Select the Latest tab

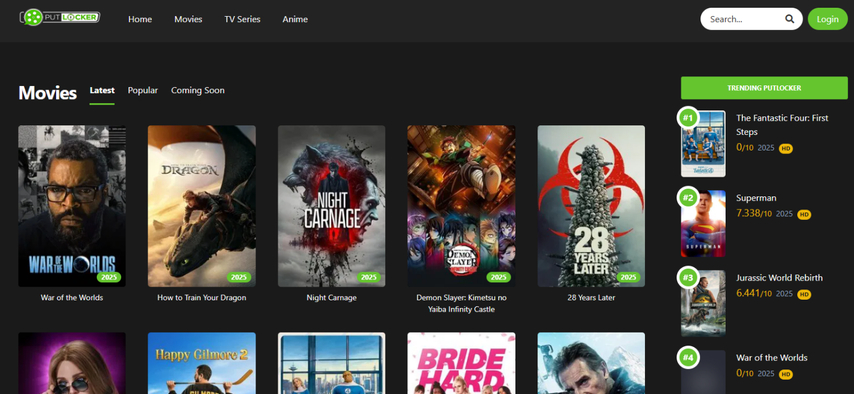pos(102,90)
